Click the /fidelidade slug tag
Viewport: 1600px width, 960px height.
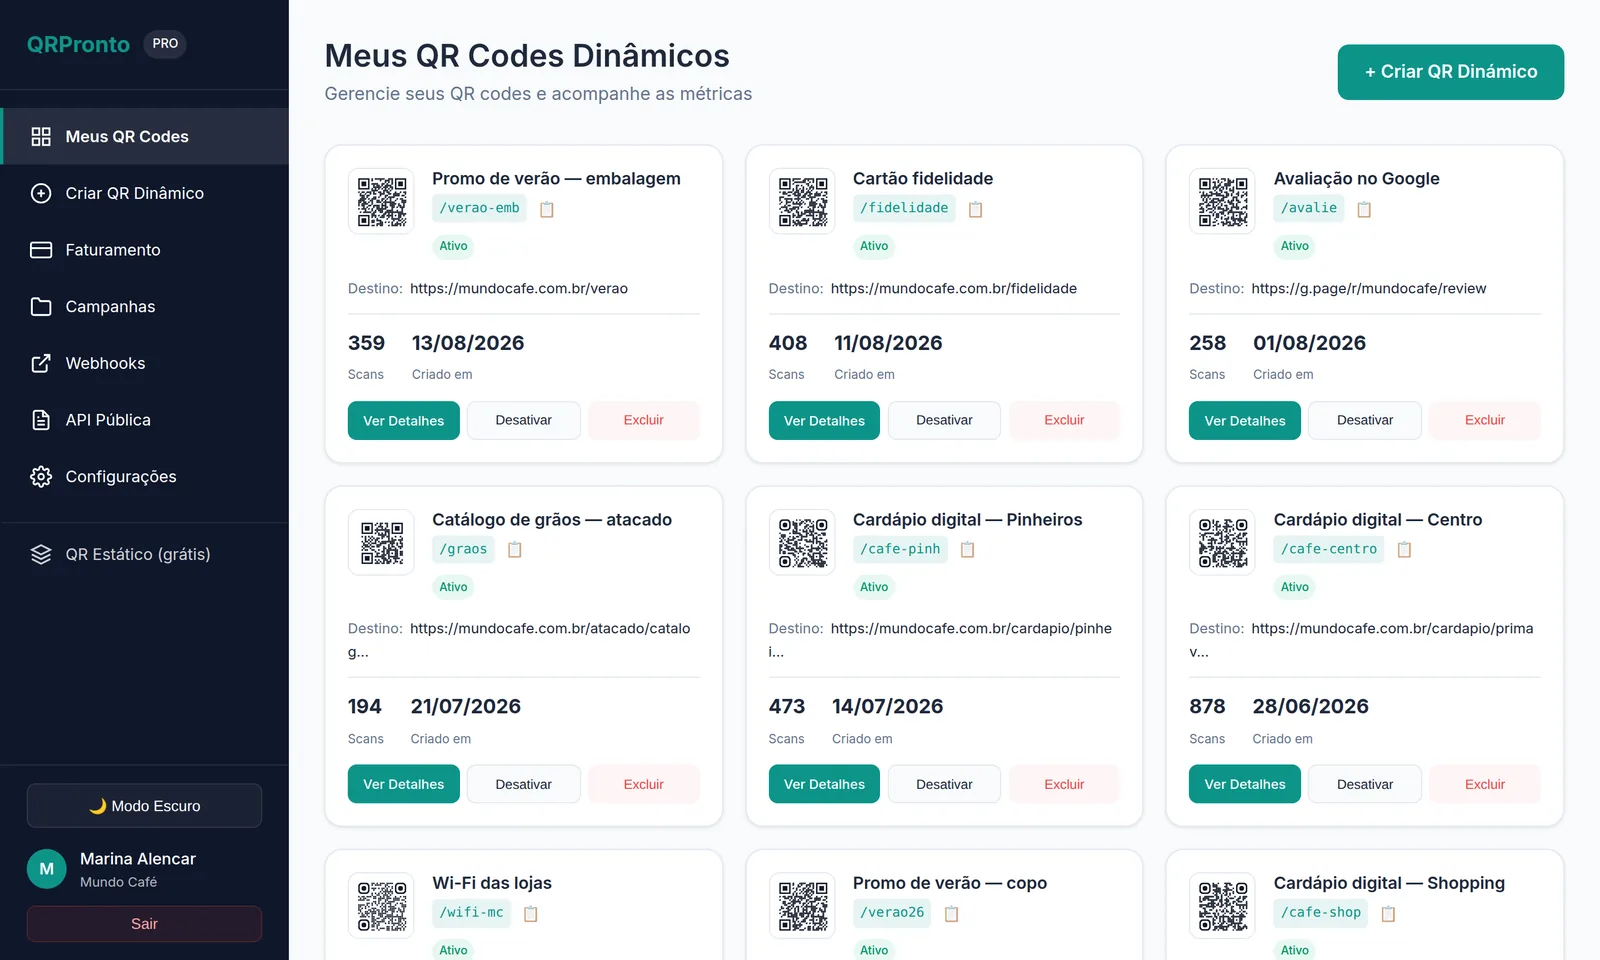tap(904, 208)
